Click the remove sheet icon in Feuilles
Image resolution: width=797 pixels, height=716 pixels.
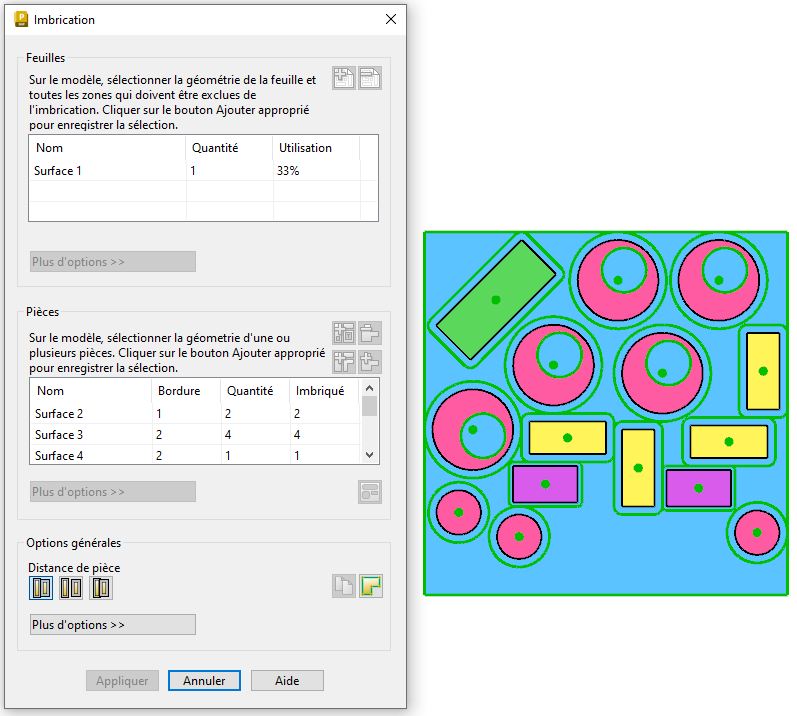tap(371, 78)
